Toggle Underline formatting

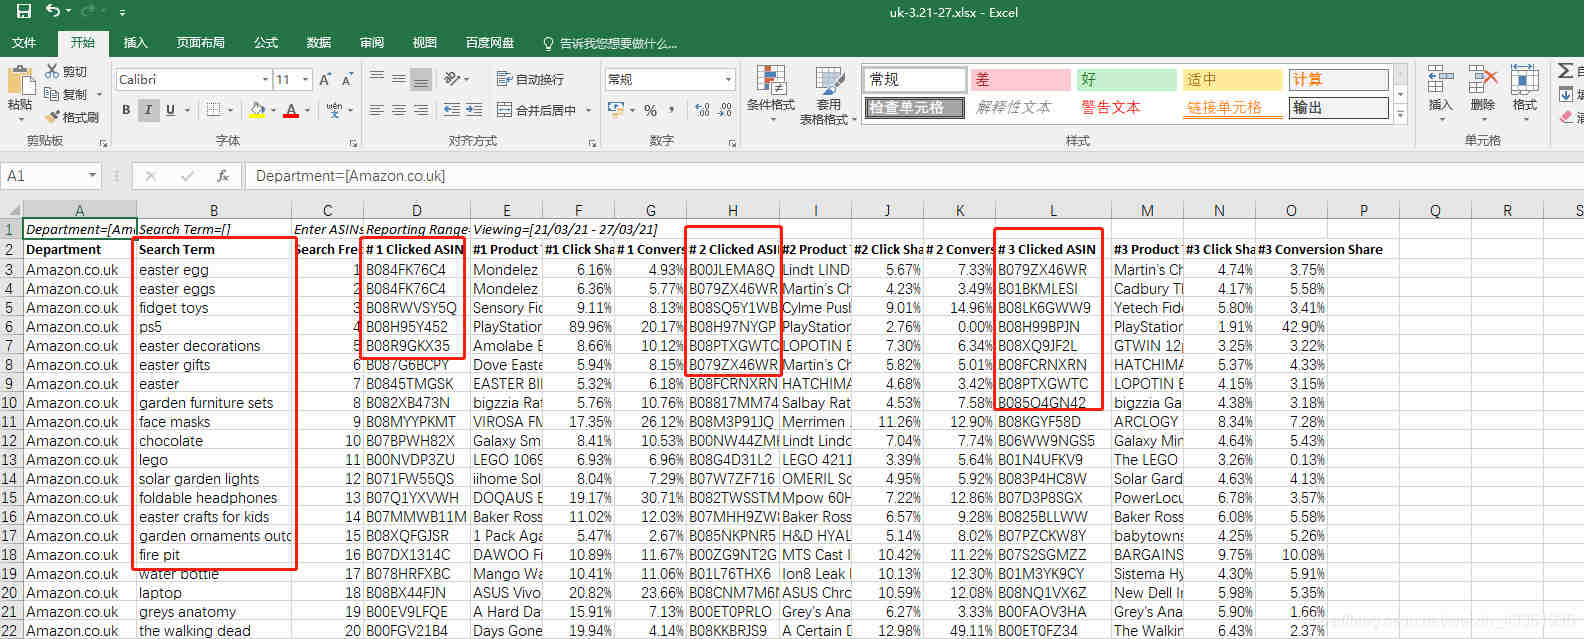point(170,110)
